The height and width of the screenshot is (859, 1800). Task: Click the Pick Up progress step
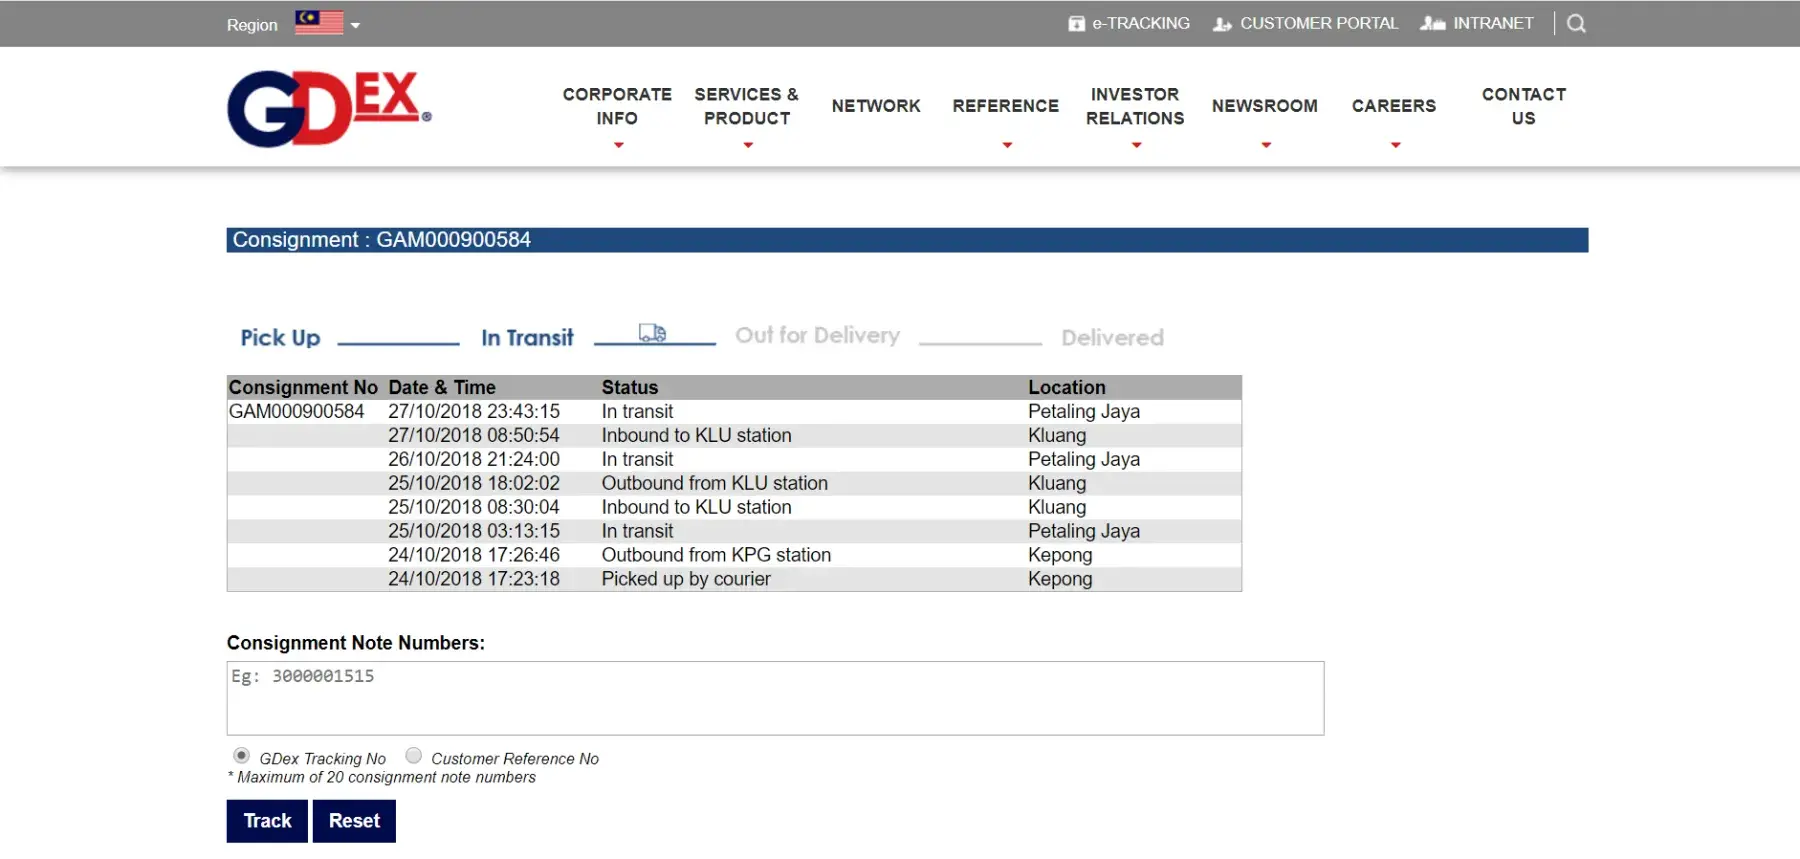click(280, 338)
